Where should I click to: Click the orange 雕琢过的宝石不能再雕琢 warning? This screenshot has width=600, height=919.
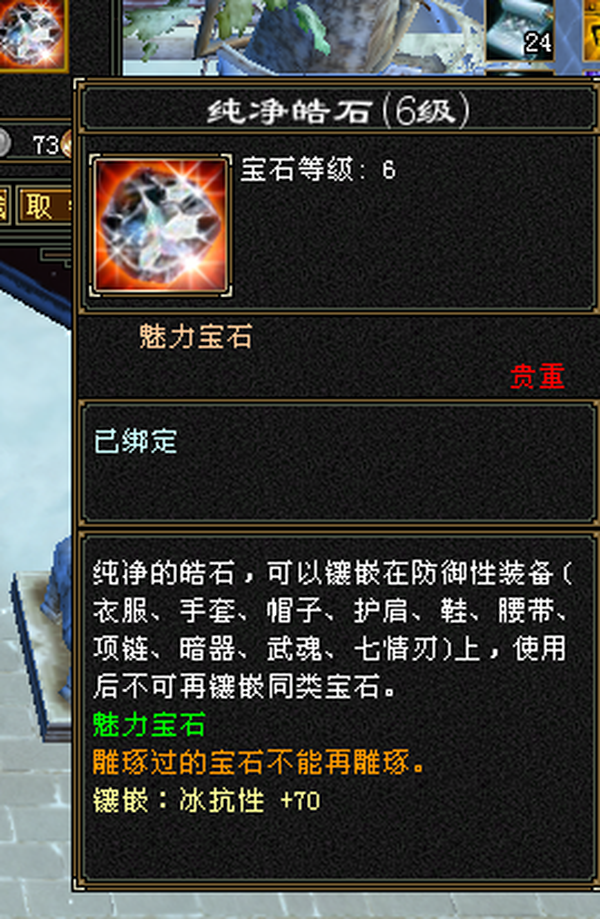coord(258,763)
